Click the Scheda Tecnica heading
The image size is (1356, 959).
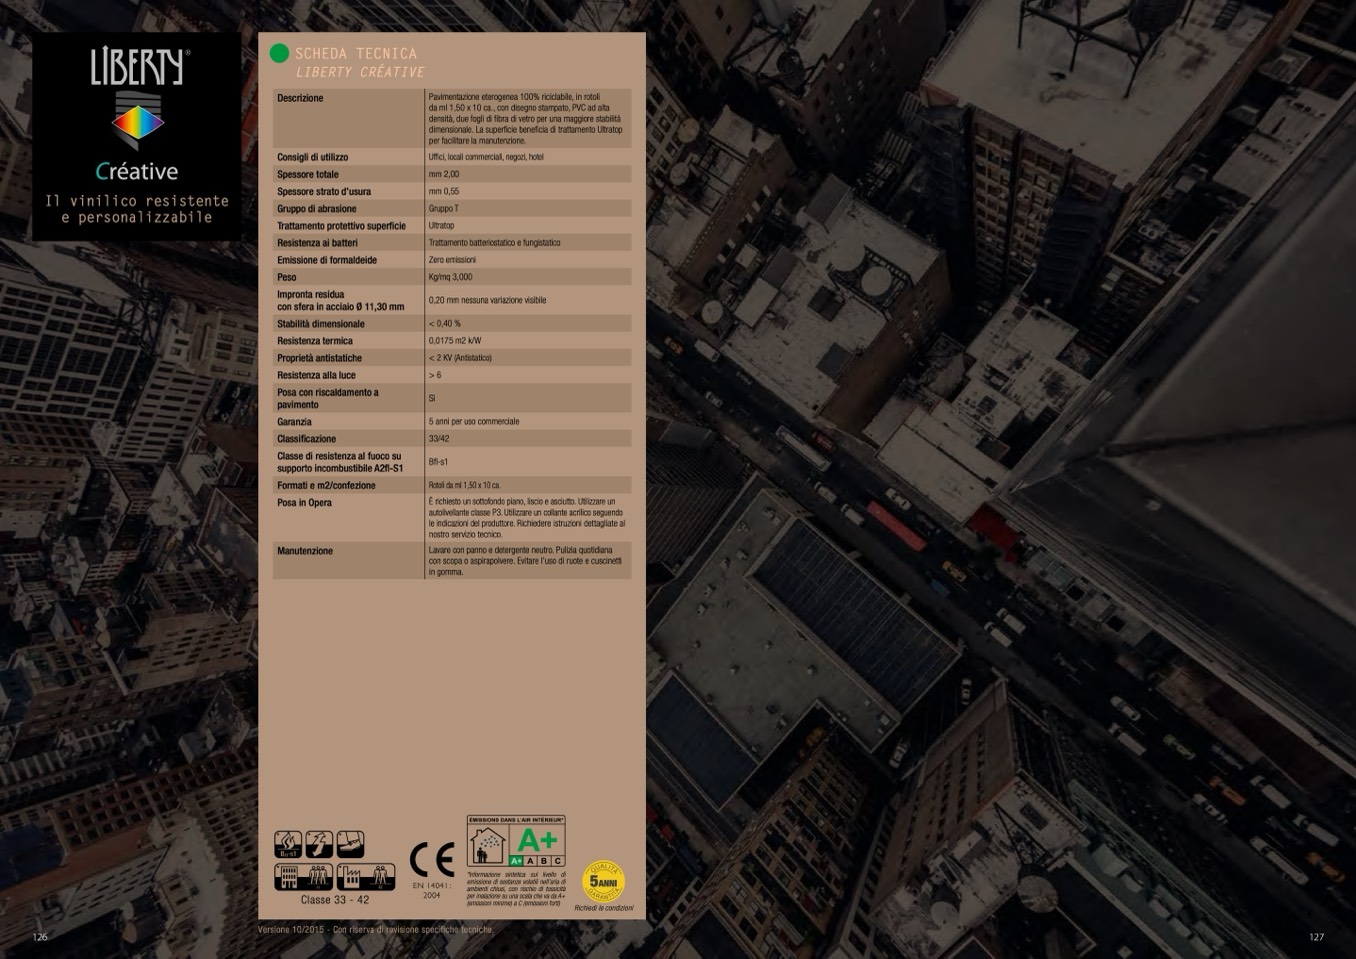coord(355,53)
